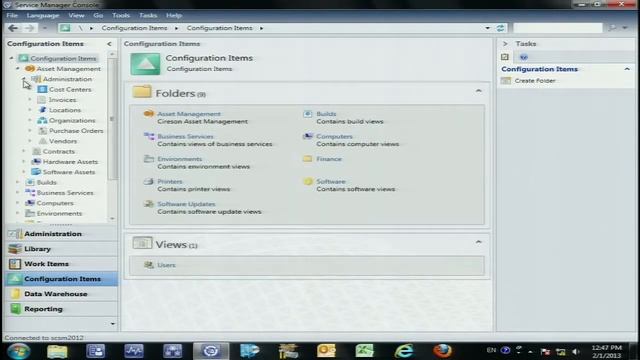Click the Users view icon

(x=149, y=265)
